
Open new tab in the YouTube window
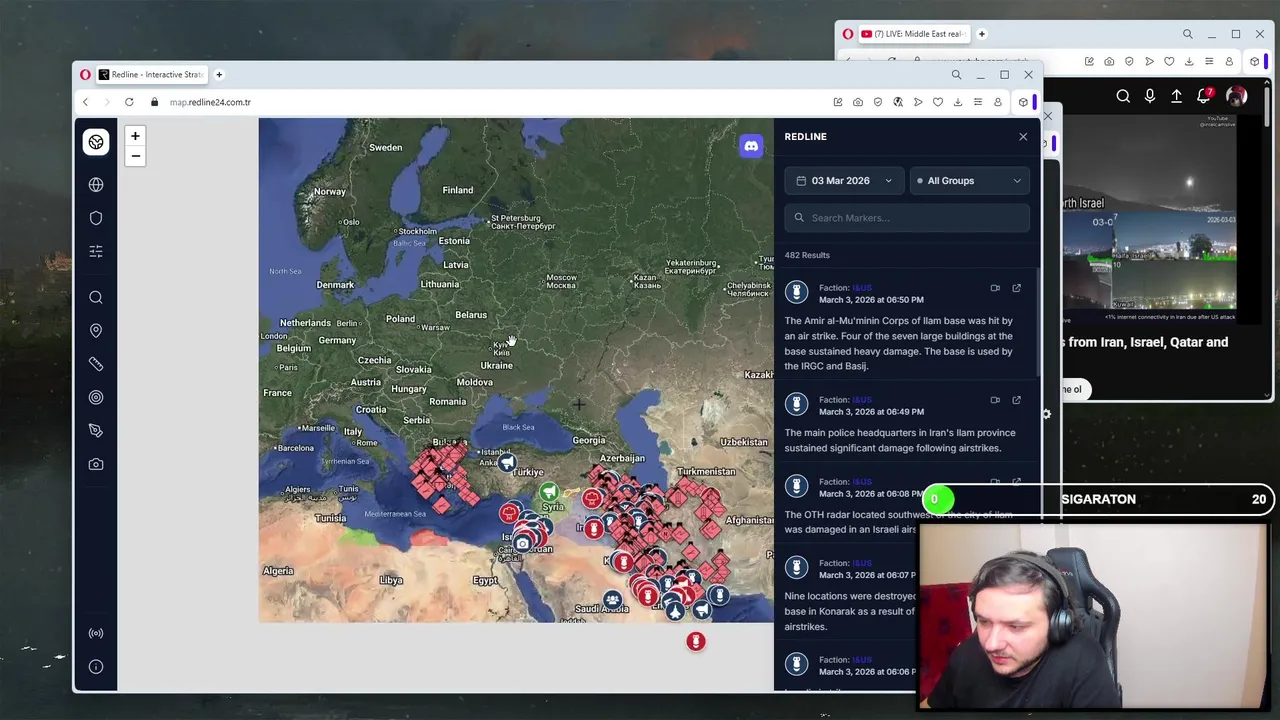(x=982, y=34)
